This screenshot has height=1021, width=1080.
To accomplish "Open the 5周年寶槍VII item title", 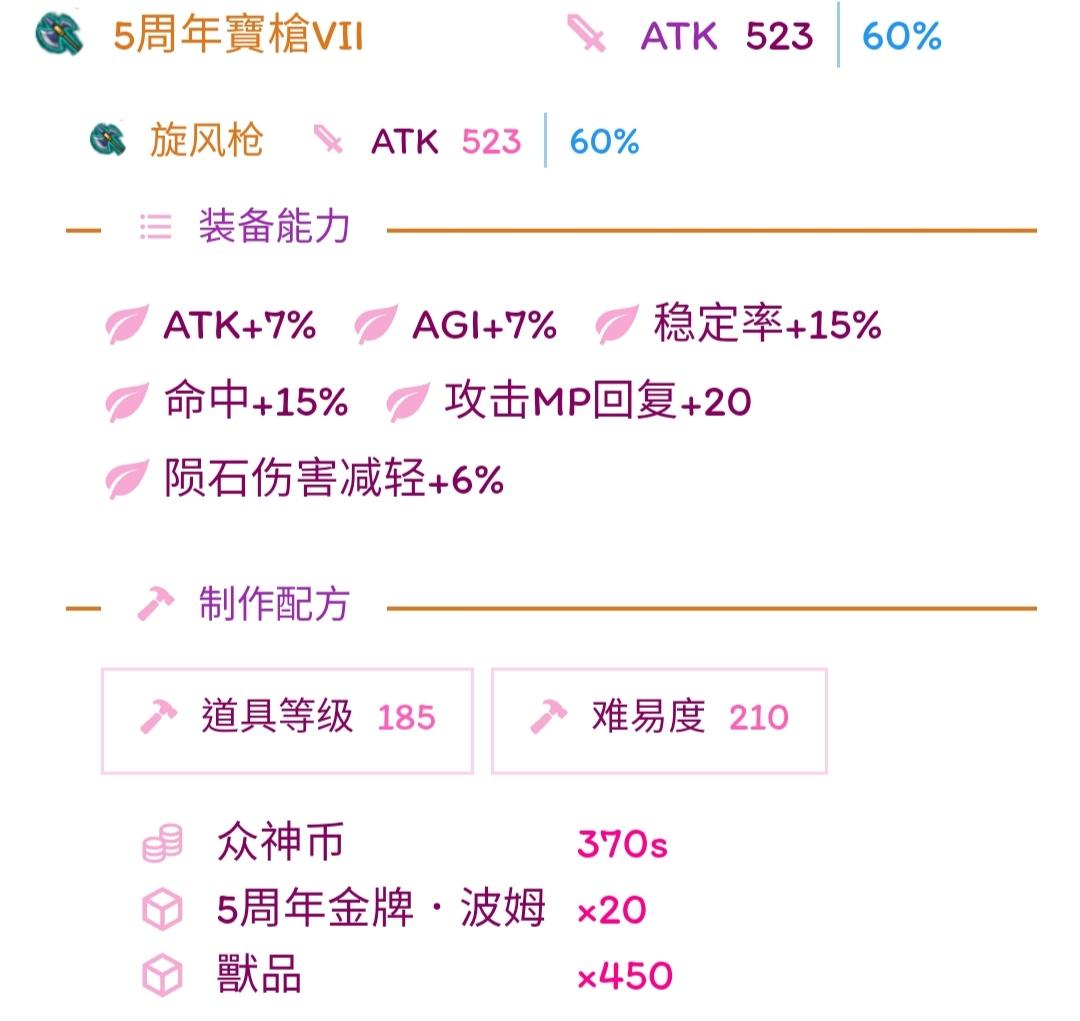I will tap(238, 34).
